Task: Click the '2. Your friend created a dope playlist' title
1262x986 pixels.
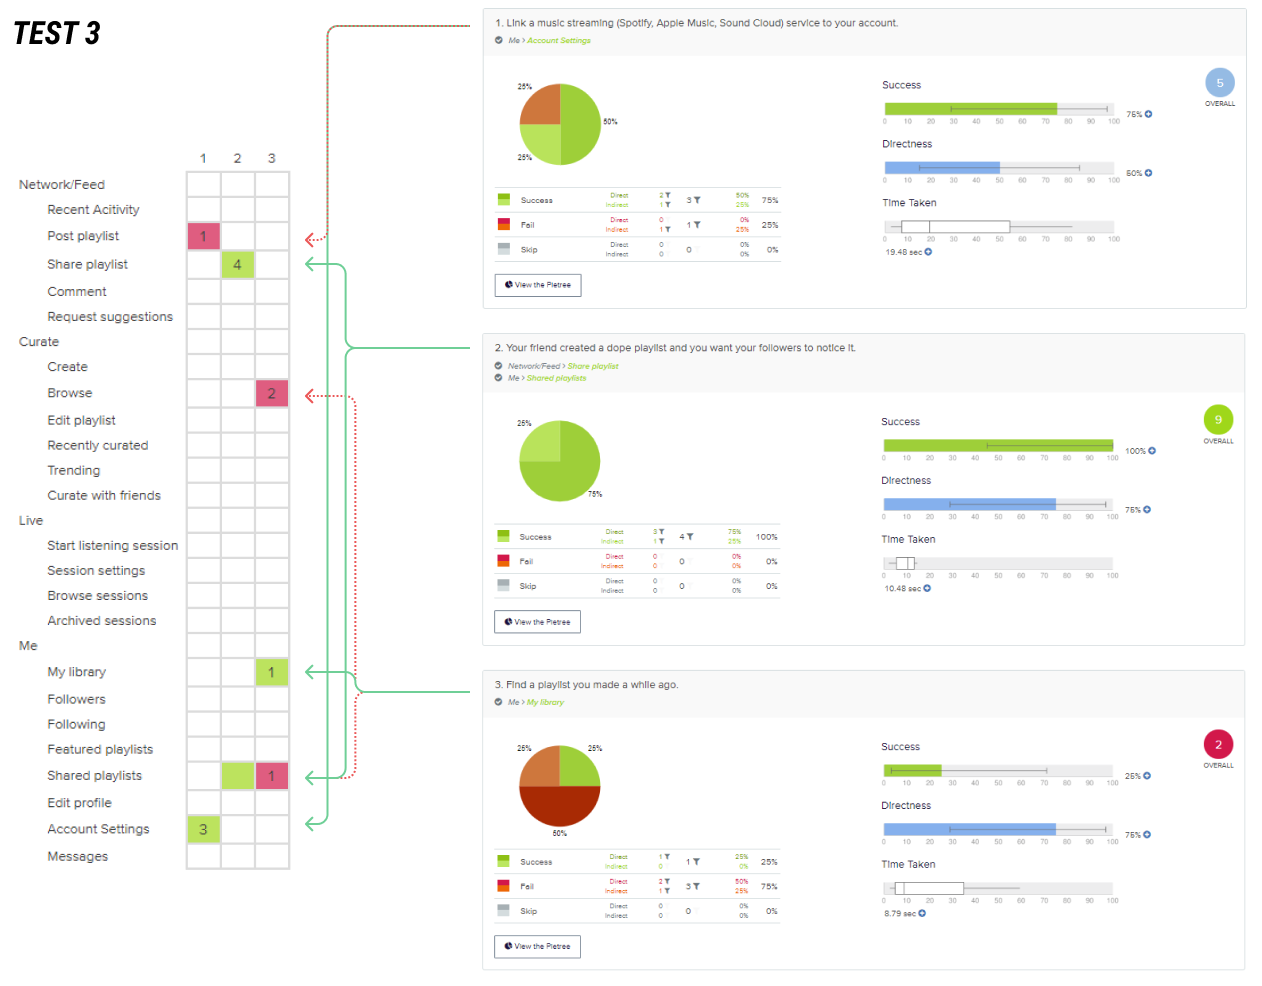Action: coord(675,348)
